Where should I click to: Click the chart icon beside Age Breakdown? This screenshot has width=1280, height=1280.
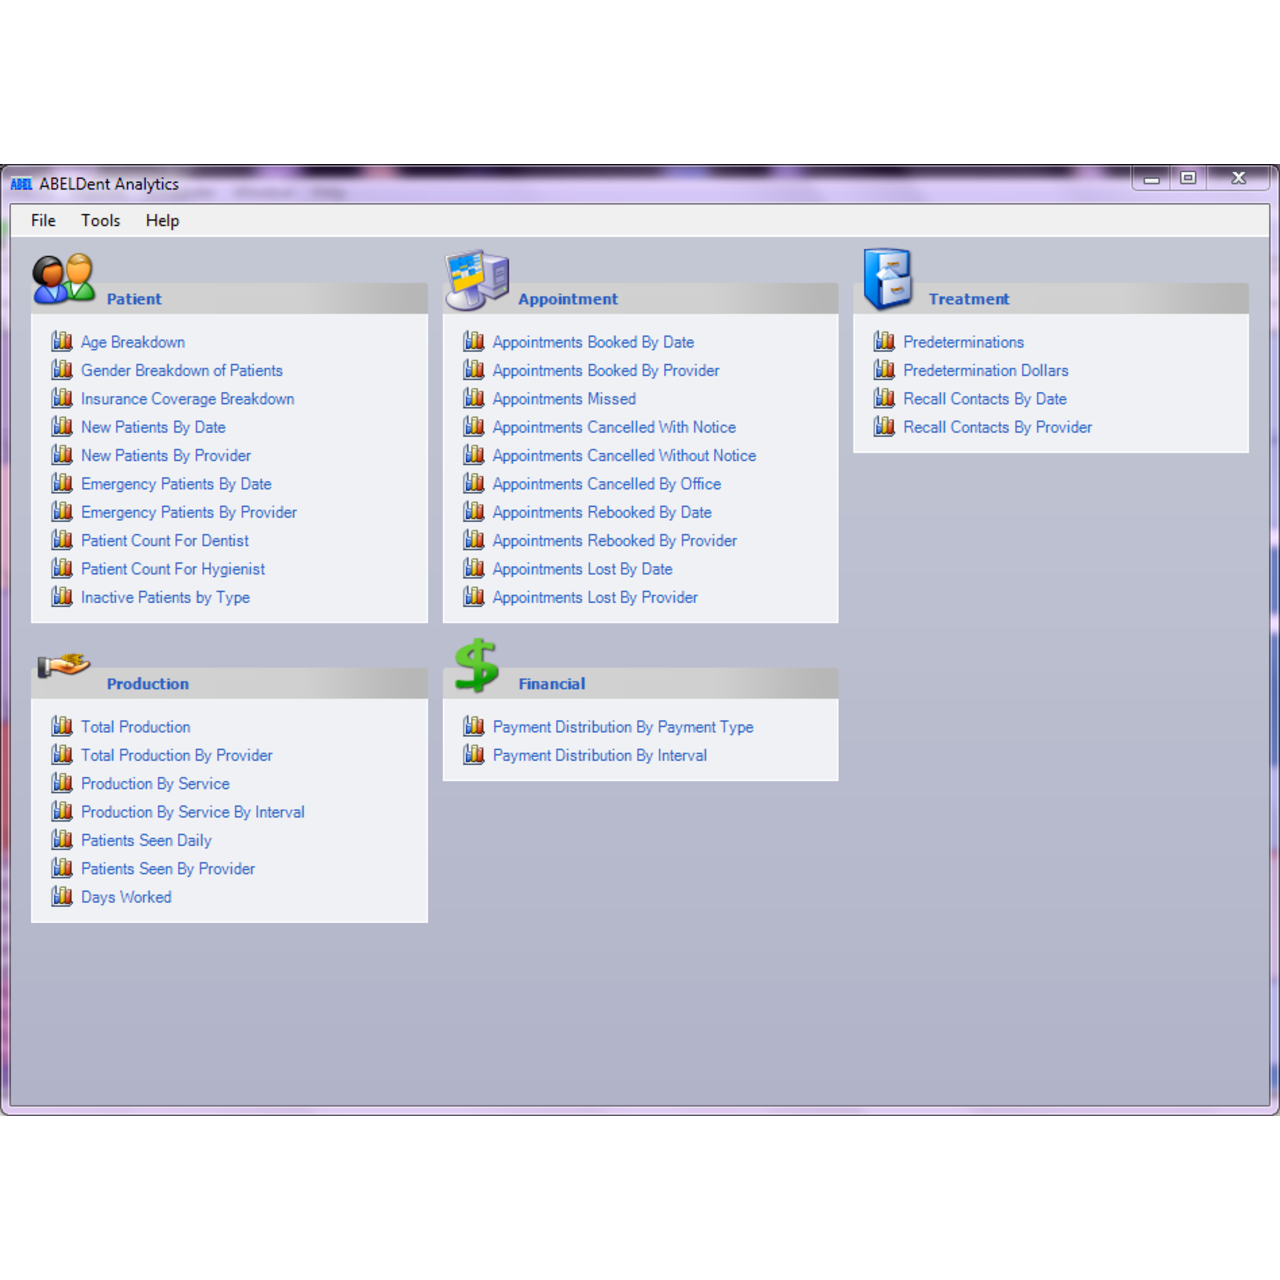click(62, 342)
